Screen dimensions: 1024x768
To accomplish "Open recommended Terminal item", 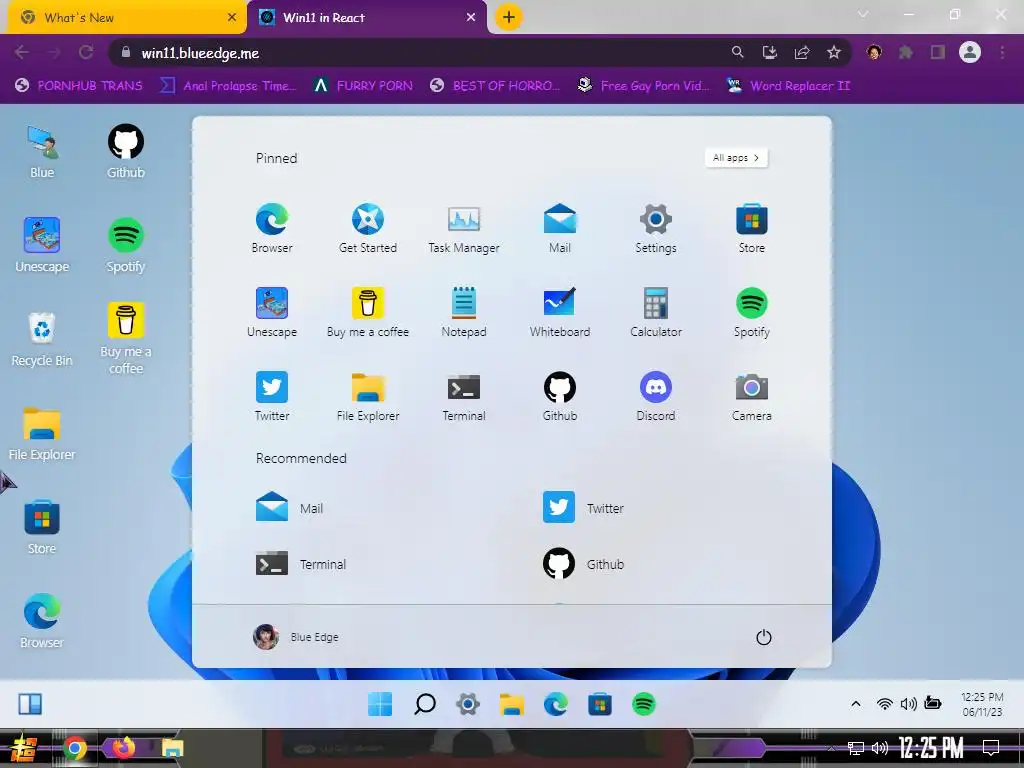I will pyautogui.click(x=300, y=564).
